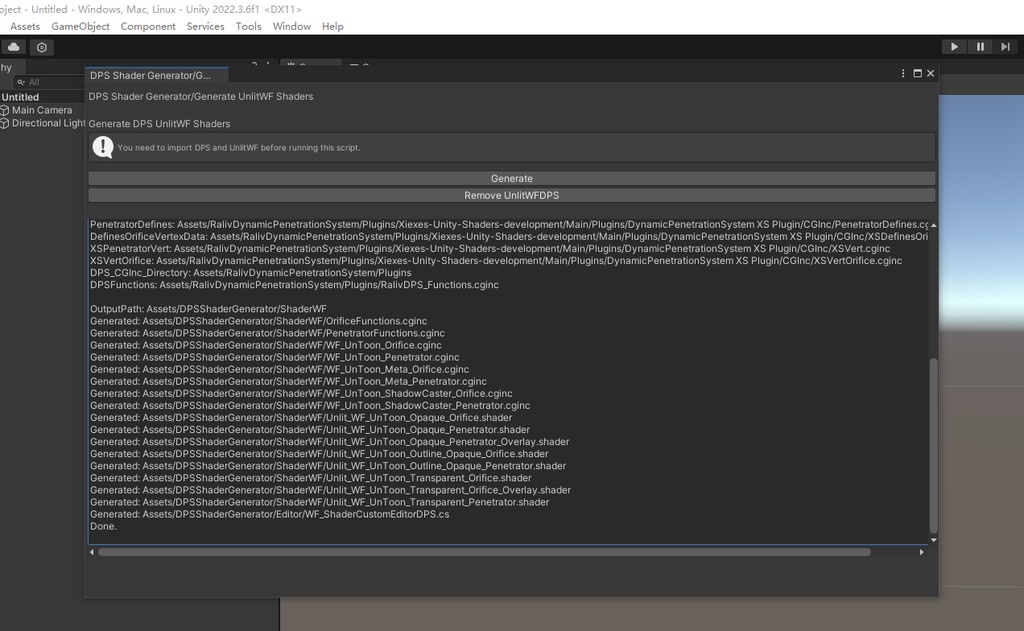Viewport: 1024px width, 631px height.
Task: Click the 'DPSFunctions:' log line
Action: pyautogui.click(x=295, y=285)
